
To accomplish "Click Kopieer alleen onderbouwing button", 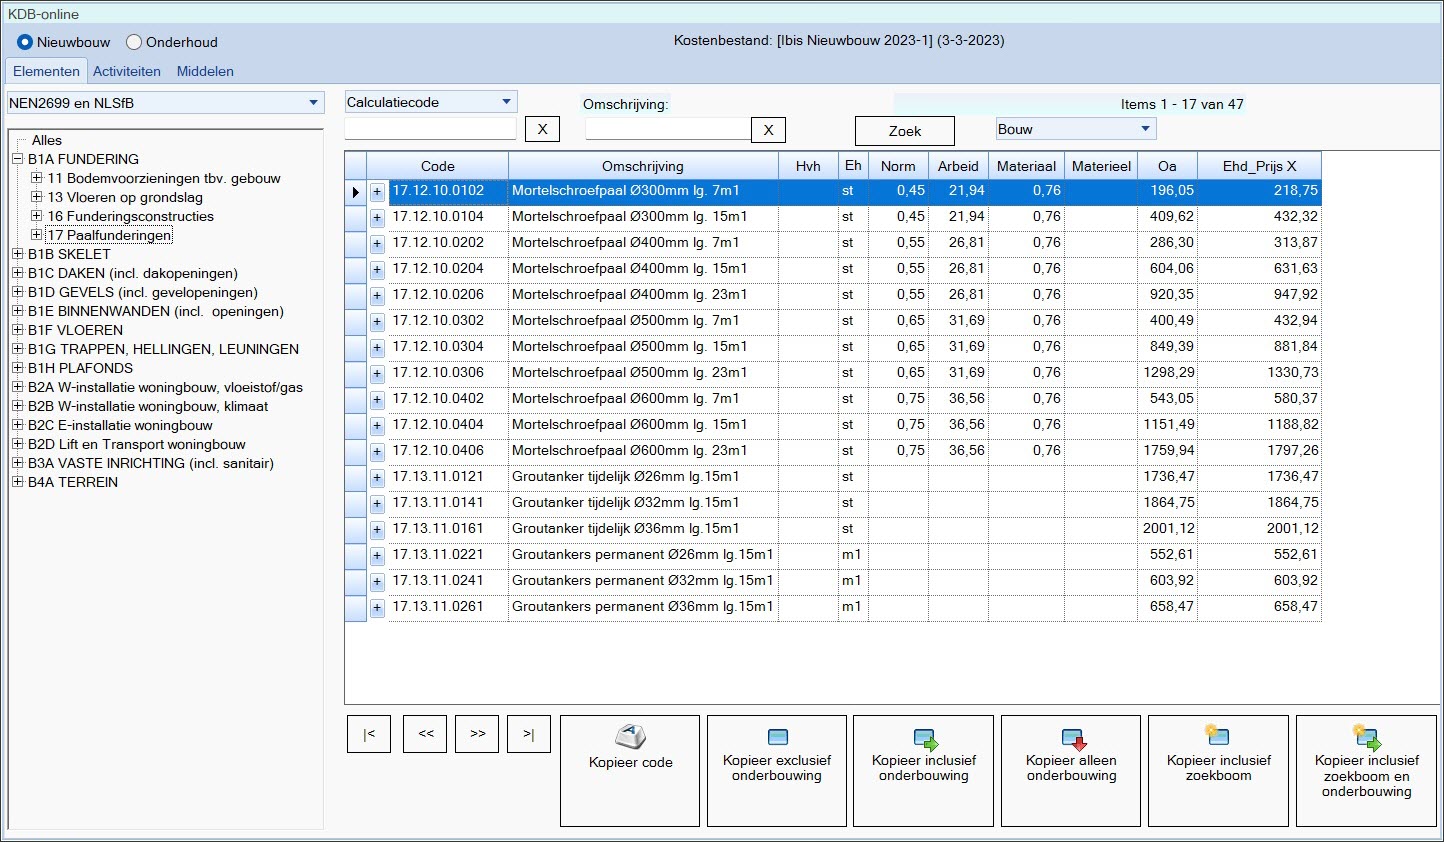I will click(x=1071, y=771).
